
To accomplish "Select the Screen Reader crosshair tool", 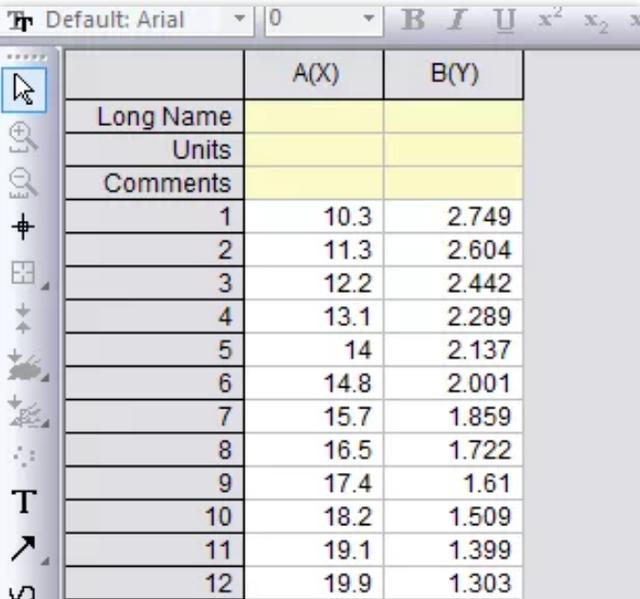I will click(x=23, y=227).
